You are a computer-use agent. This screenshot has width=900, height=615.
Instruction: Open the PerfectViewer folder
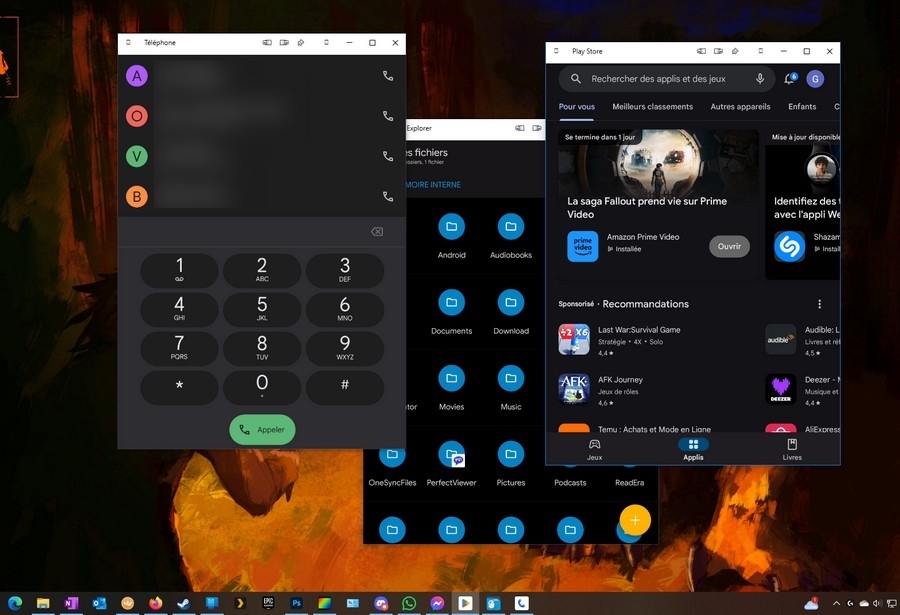451,456
